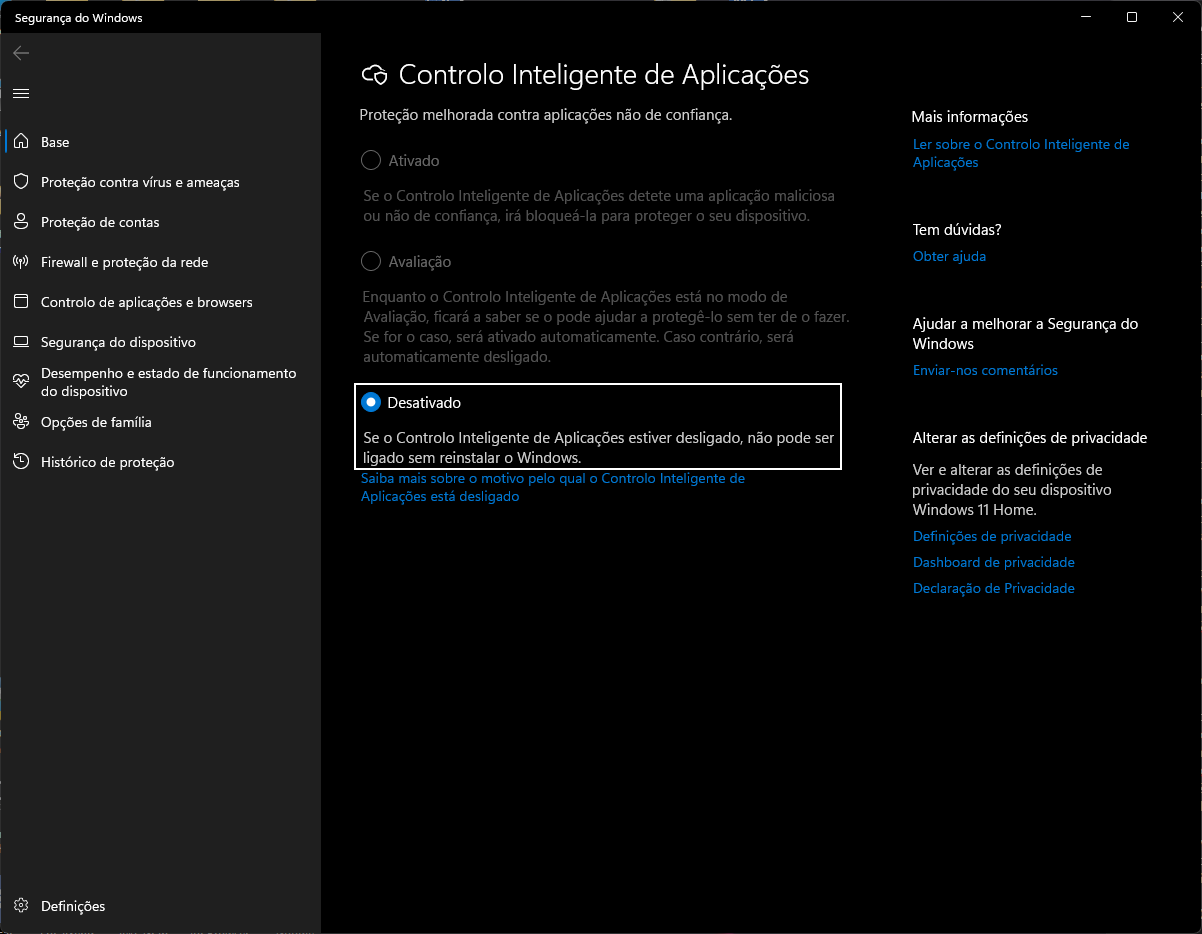
Task: Click the Controlo Inteligente de Aplicações heading
Action: pos(604,75)
